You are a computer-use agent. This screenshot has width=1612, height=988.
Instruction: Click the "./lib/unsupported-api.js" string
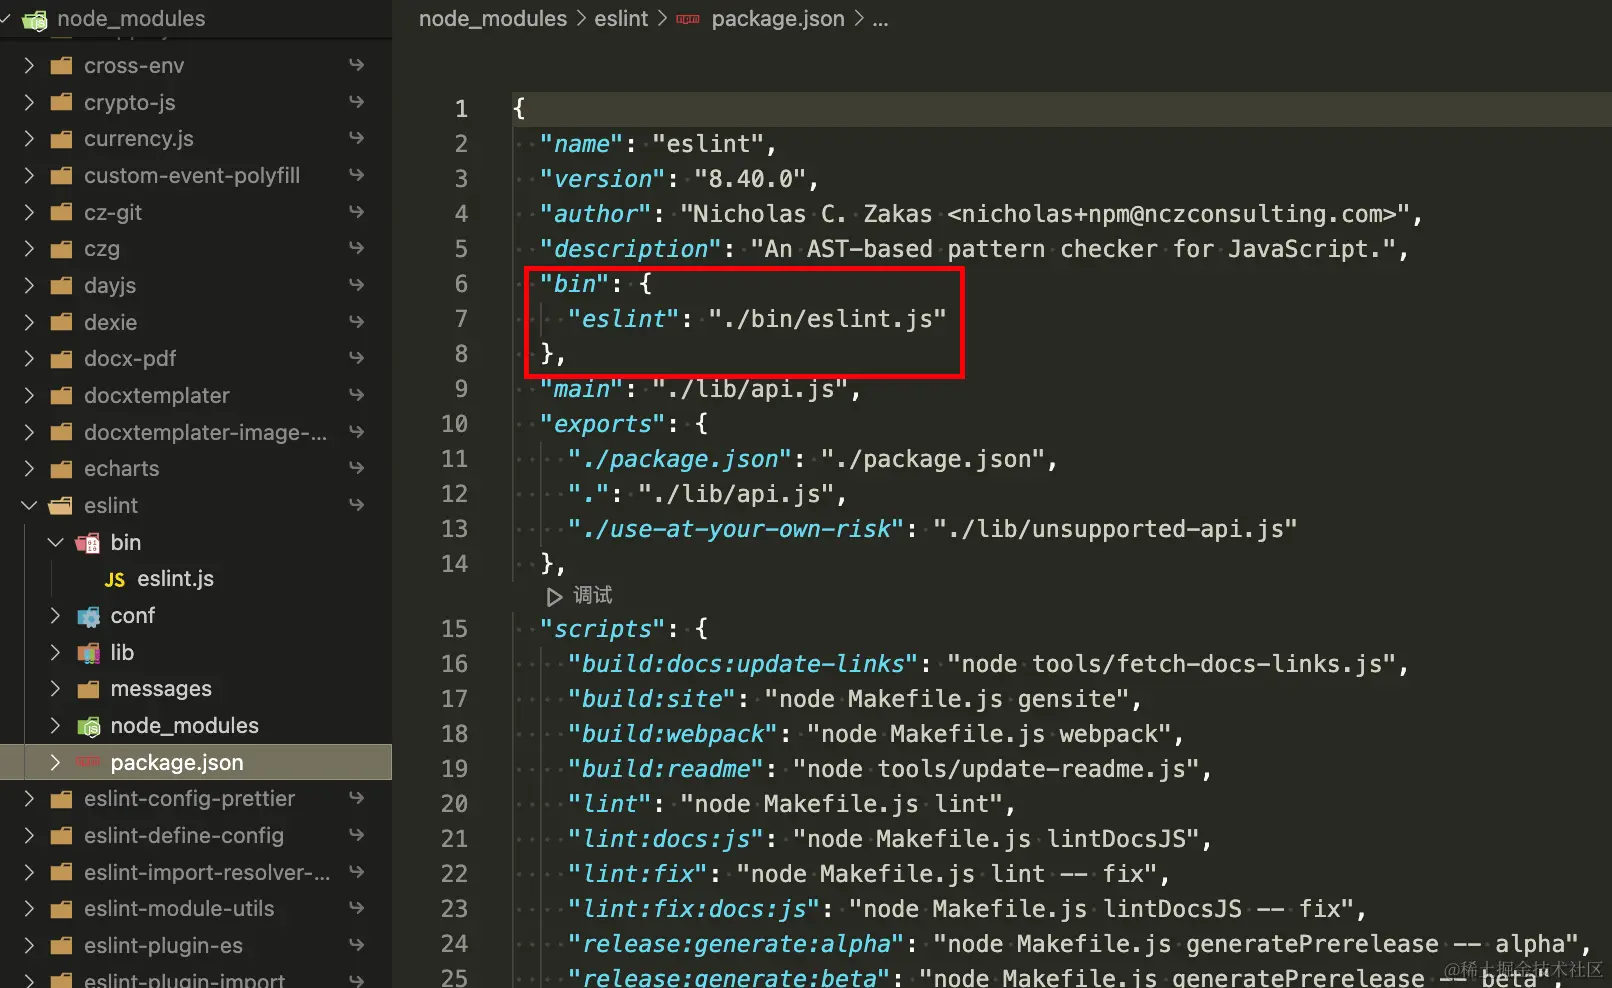click(1115, 529)
